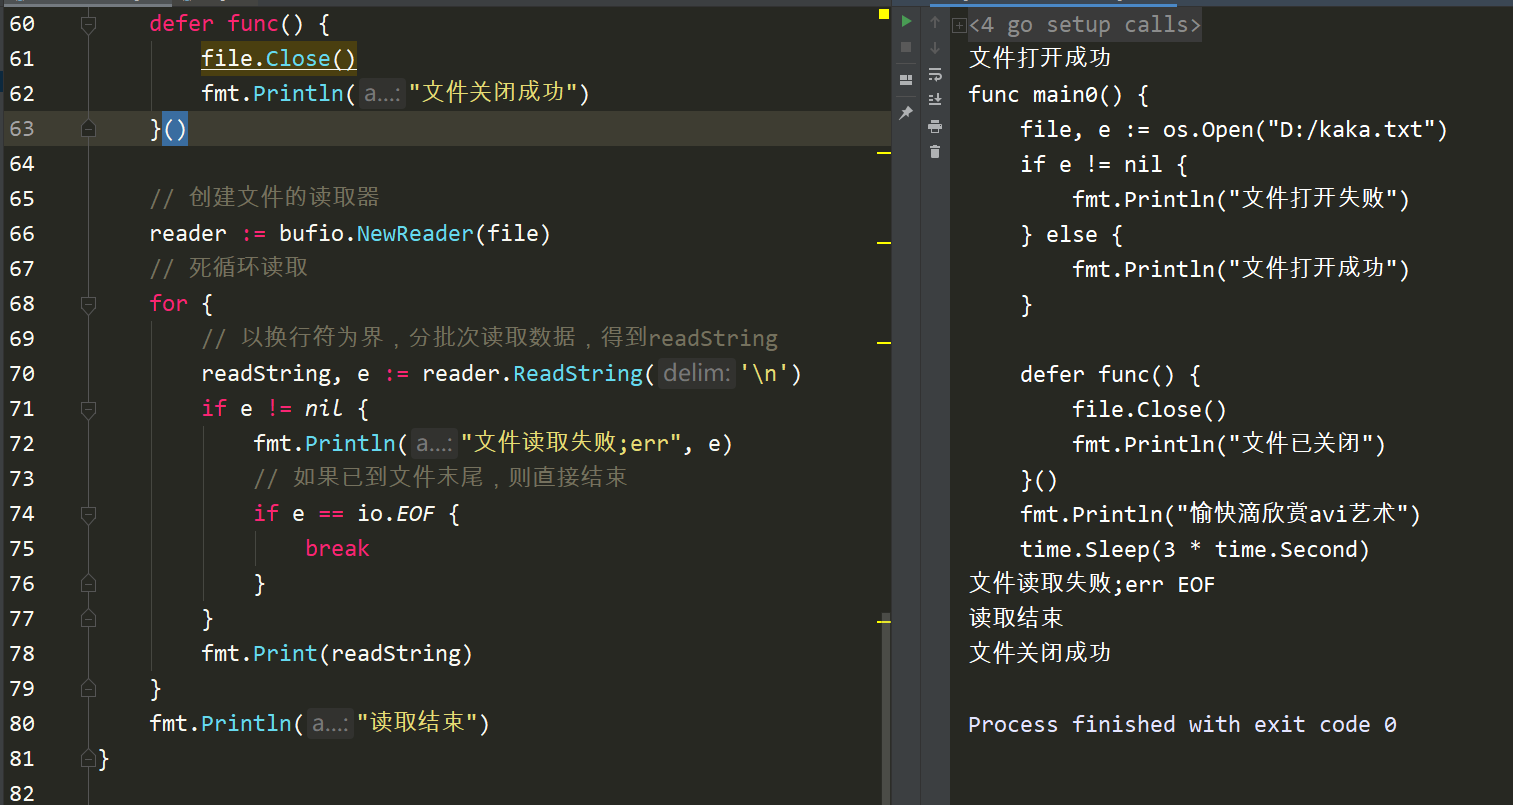1513x805 pixels.
Task: Navigate up the stack trace
Action: coord(934,21)
